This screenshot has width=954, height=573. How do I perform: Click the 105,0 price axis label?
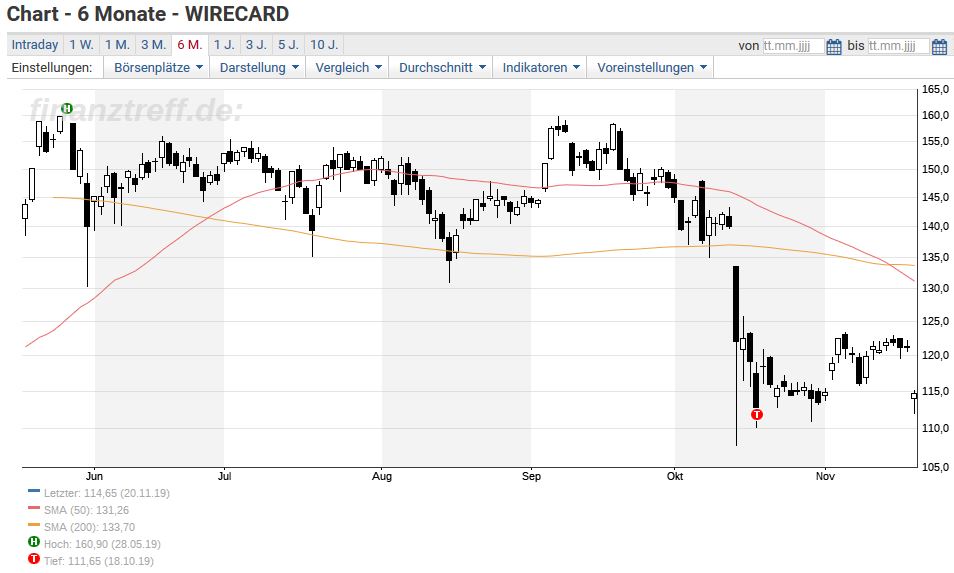(935, 467)
